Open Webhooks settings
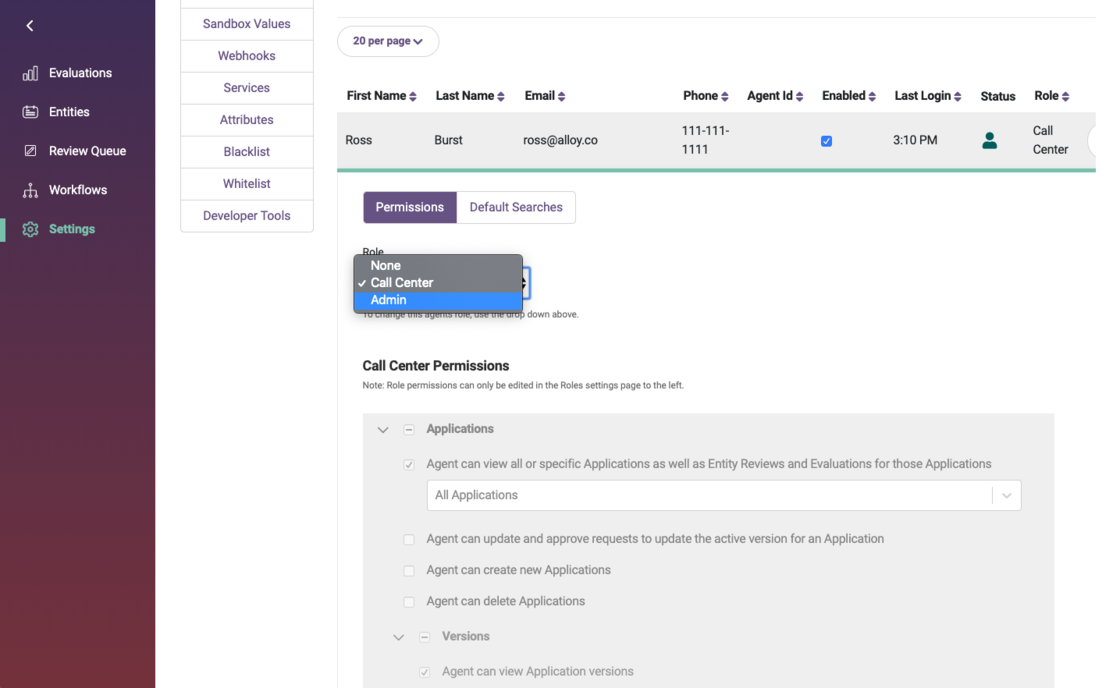1120x688 pixels. point(246,55)
